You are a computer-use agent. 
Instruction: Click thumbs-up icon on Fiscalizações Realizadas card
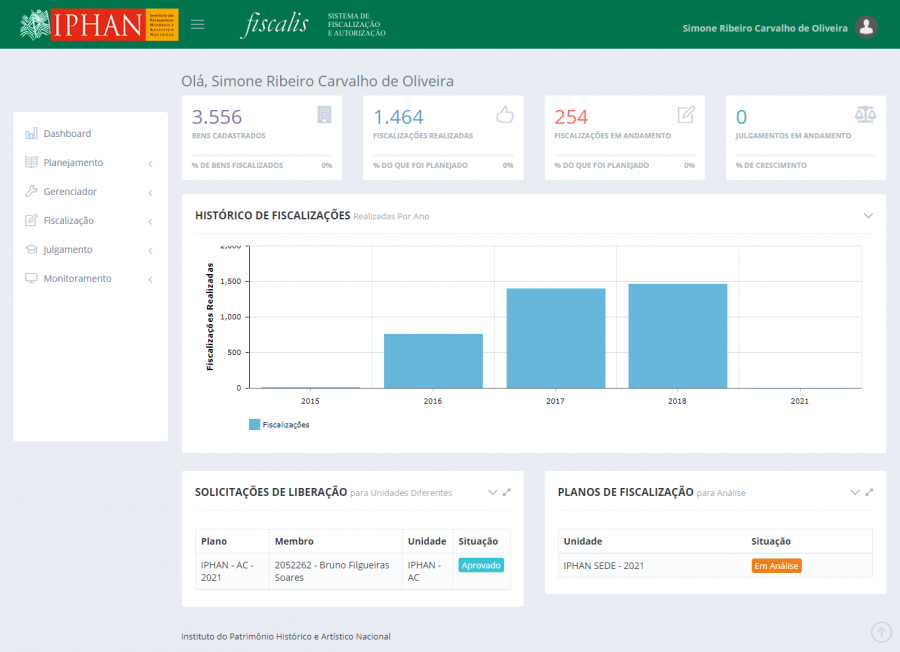505,114
